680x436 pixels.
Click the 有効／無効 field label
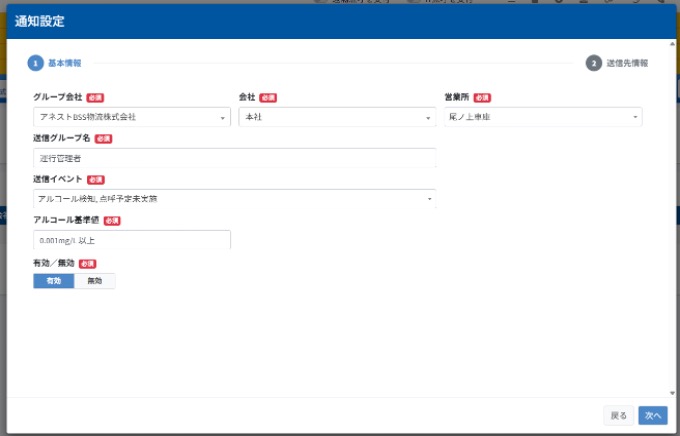pyautogui.click(x=54, y=263)
